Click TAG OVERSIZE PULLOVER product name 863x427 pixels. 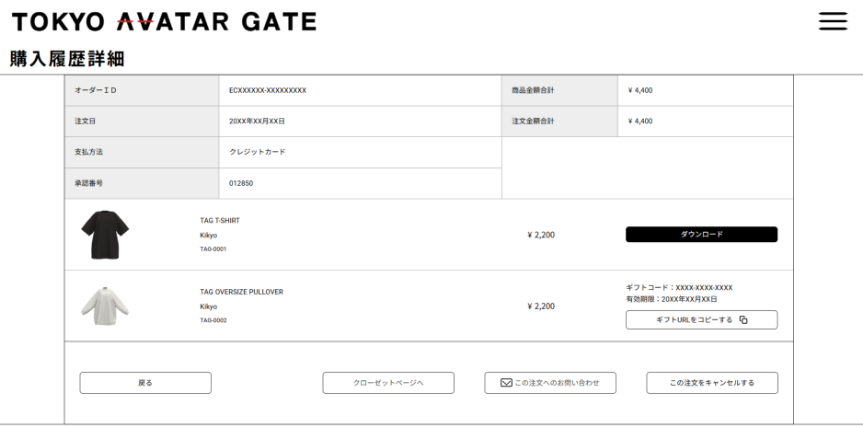pos(241,292)
